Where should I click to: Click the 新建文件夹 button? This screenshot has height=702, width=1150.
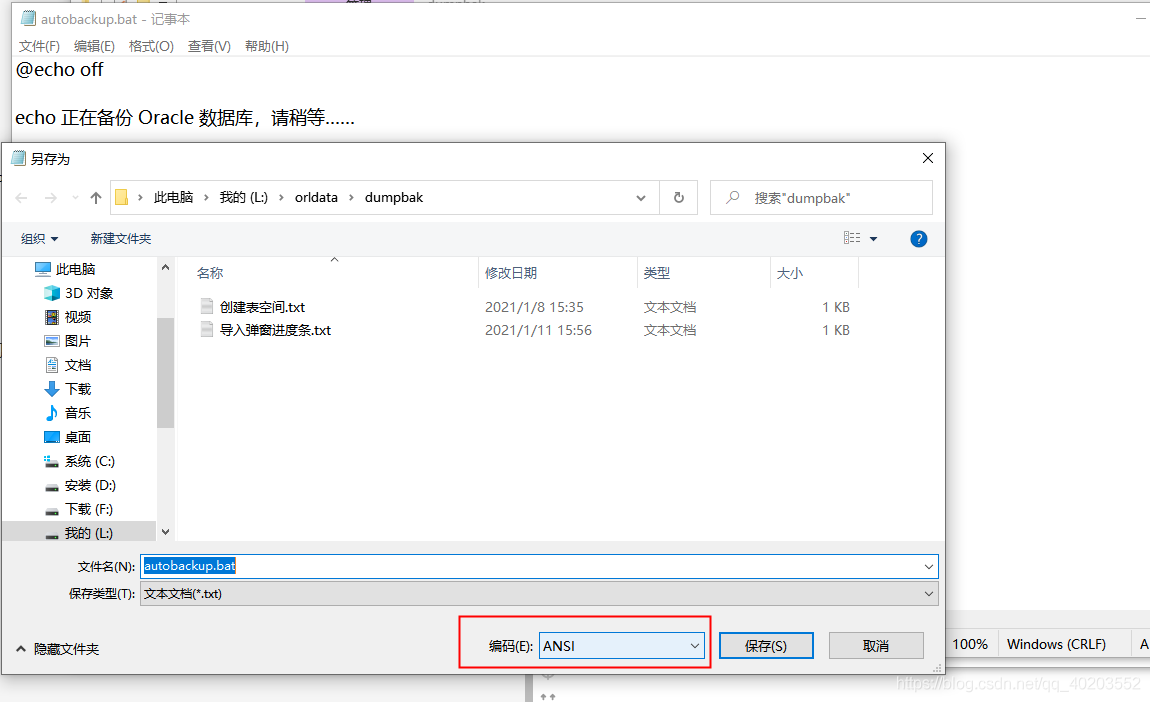120,238
